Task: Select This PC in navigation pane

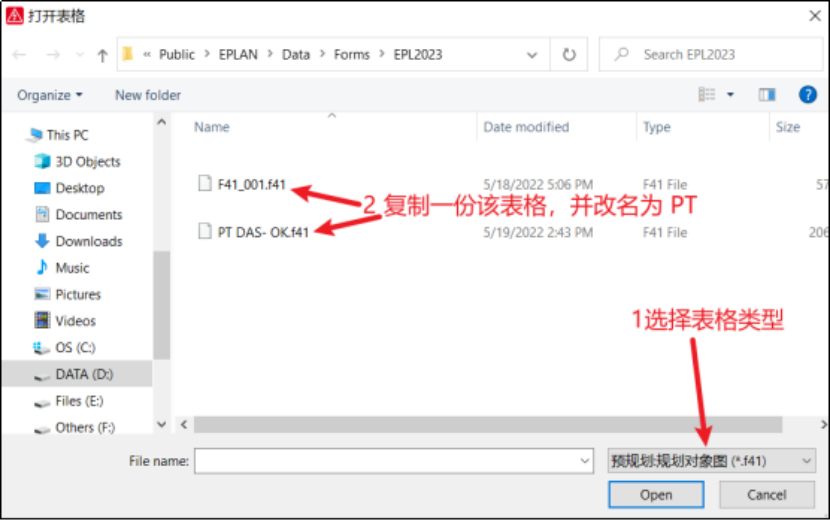Action: pyautogui.click(x=67, y=135)
